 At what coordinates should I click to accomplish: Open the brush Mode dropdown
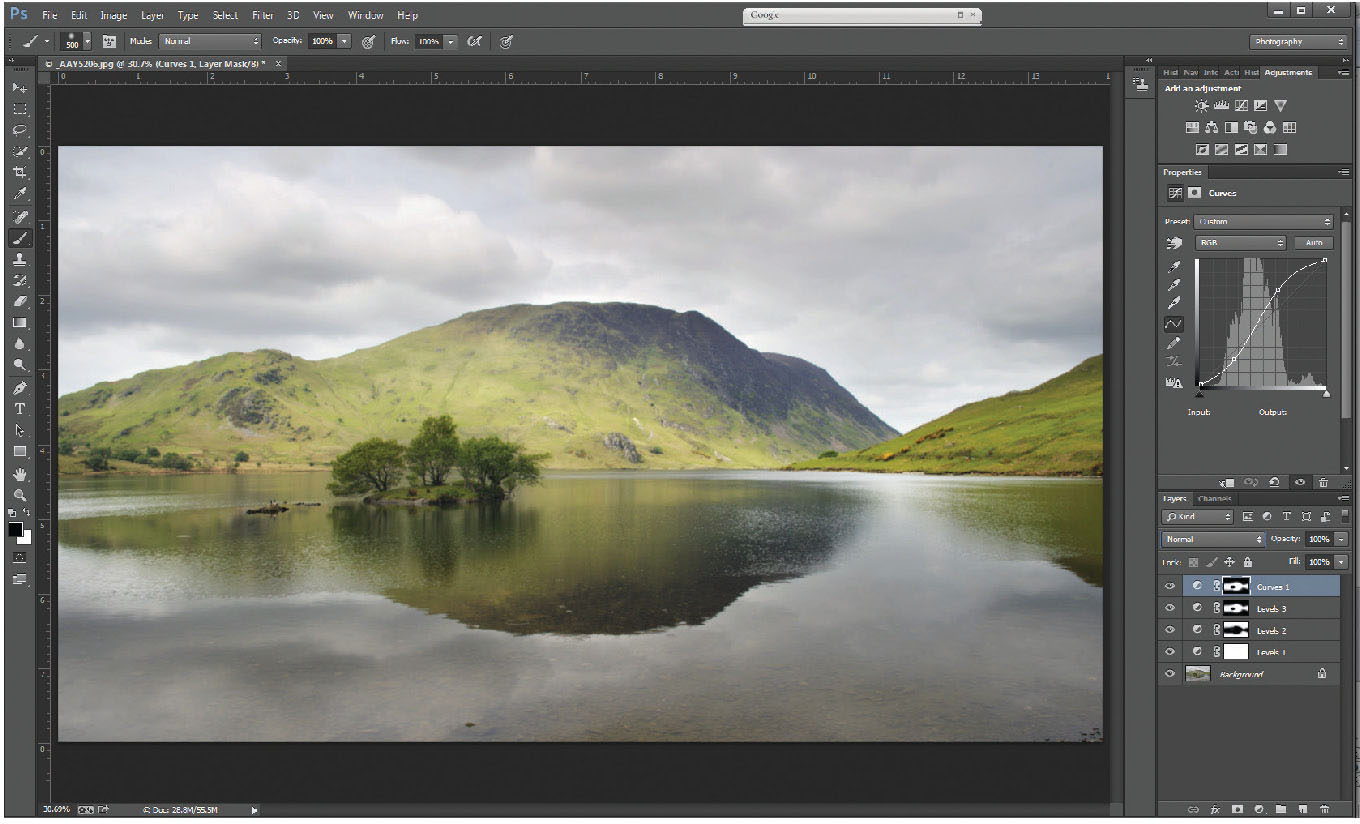(x=209, y=42)
